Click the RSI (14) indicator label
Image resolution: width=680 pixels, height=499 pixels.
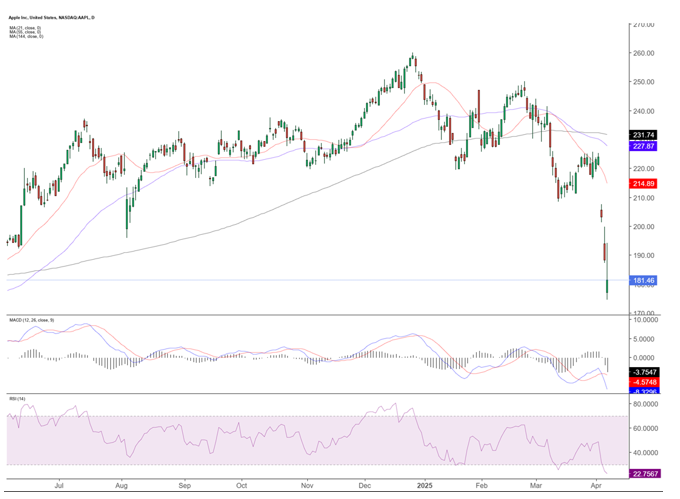(x=16, y=400)
